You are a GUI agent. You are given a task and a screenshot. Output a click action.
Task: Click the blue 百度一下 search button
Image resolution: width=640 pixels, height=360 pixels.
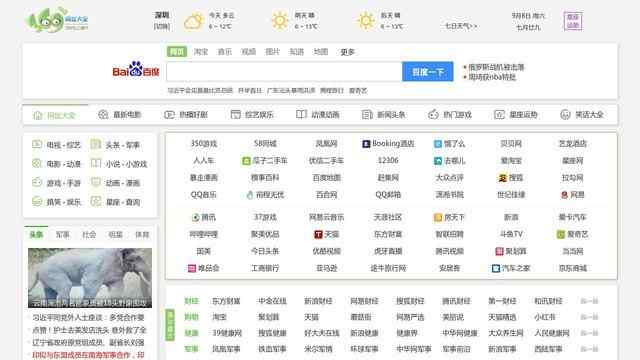coord(427,72)
